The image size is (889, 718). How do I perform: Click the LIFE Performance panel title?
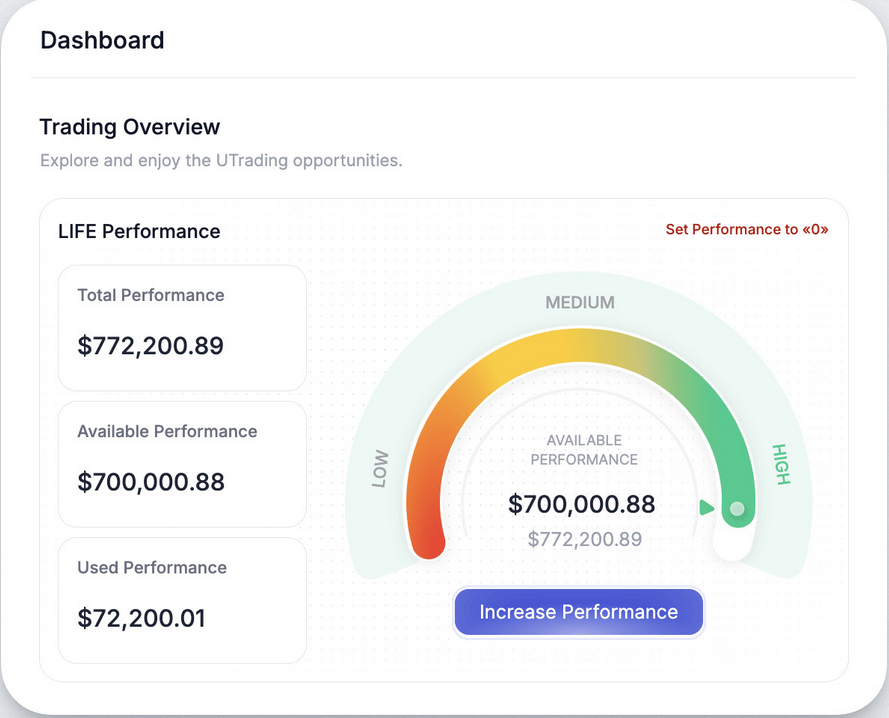coord(139,231)
